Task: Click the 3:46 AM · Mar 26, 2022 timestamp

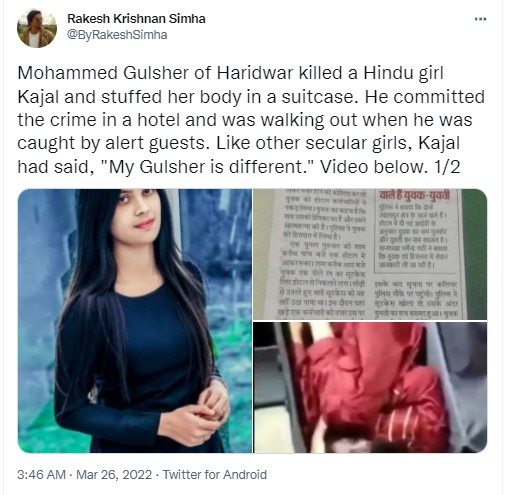Action: click(x=84, y=474)
